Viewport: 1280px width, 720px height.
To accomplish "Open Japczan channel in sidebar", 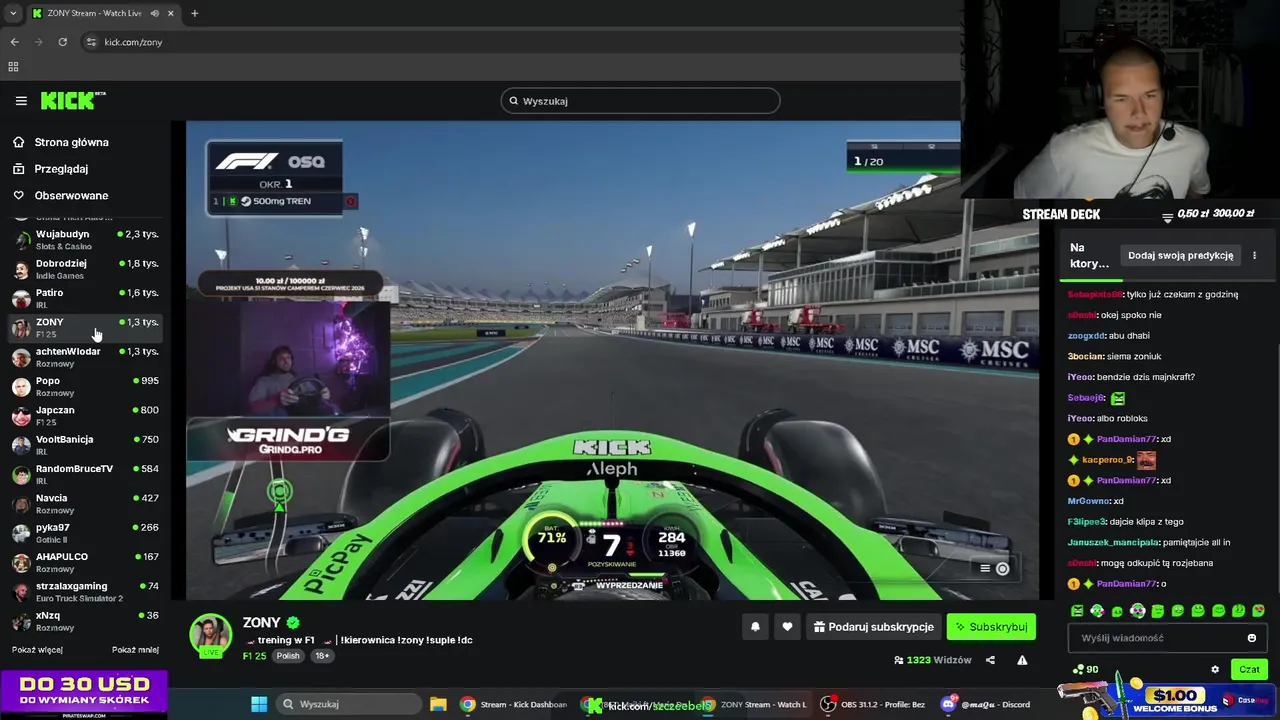I will [85, 415].
